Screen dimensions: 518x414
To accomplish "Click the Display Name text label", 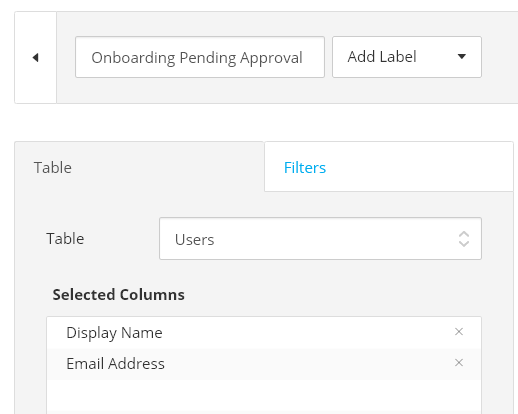I will [114, 333].
